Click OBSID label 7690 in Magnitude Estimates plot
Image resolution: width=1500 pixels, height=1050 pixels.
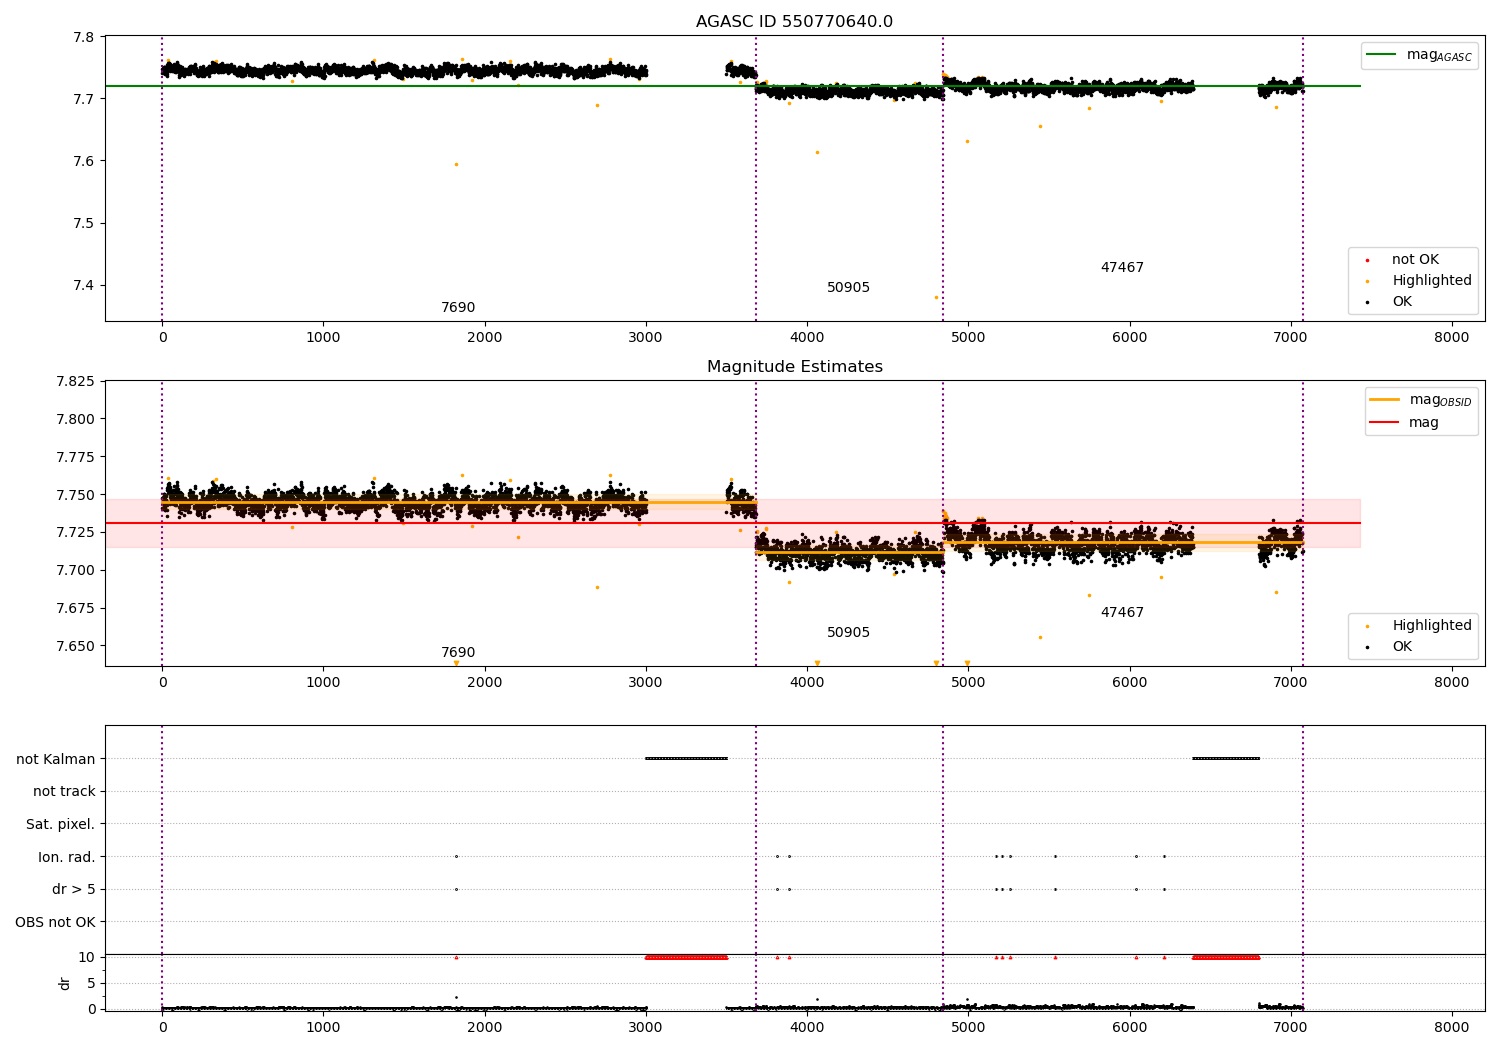[458, 653]
